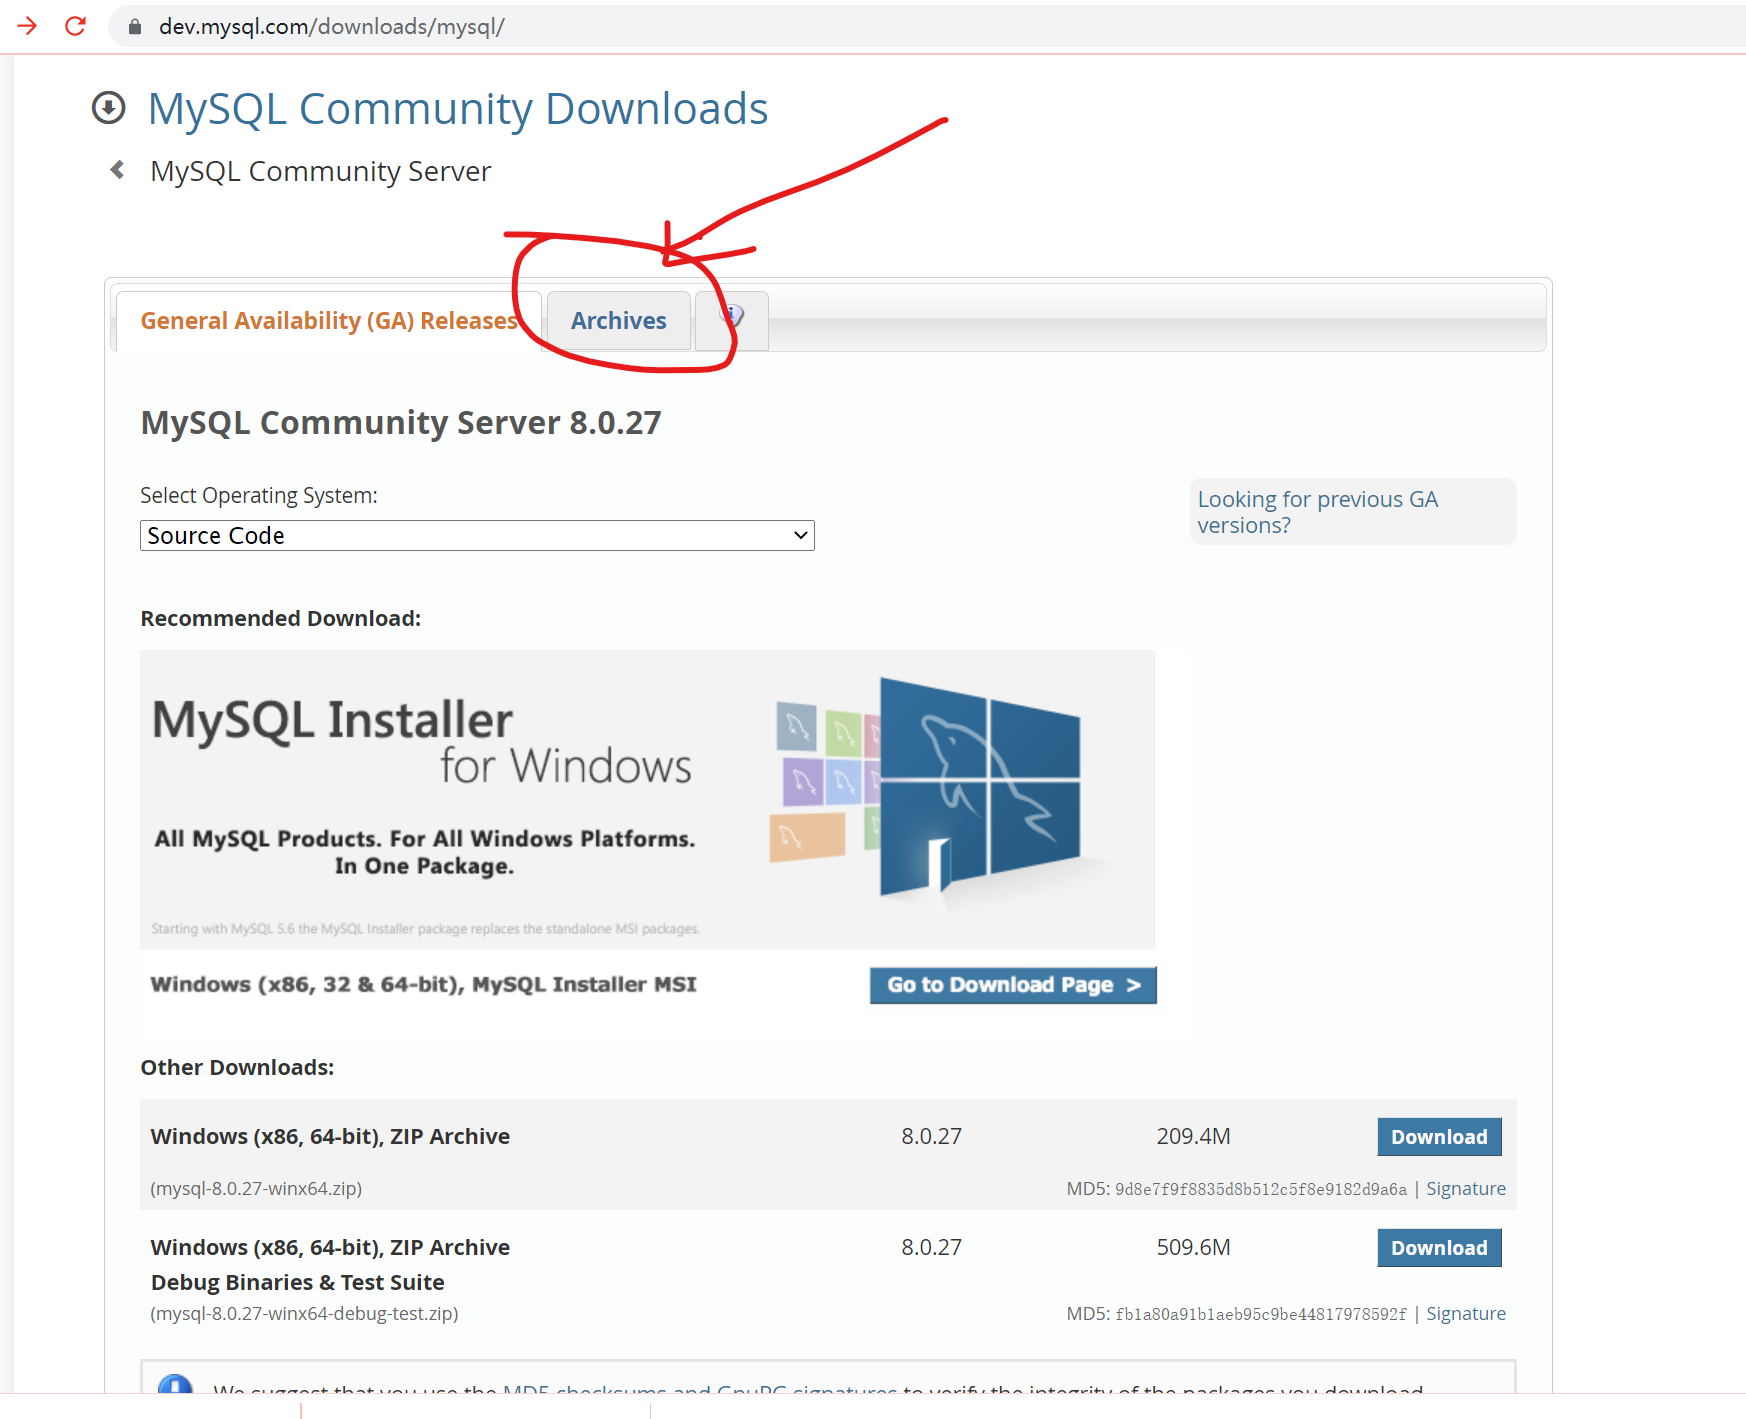The image size is (1746, 1419).
Task: Open the Select Operating System dropdown
Action: (x=477, y=535)
